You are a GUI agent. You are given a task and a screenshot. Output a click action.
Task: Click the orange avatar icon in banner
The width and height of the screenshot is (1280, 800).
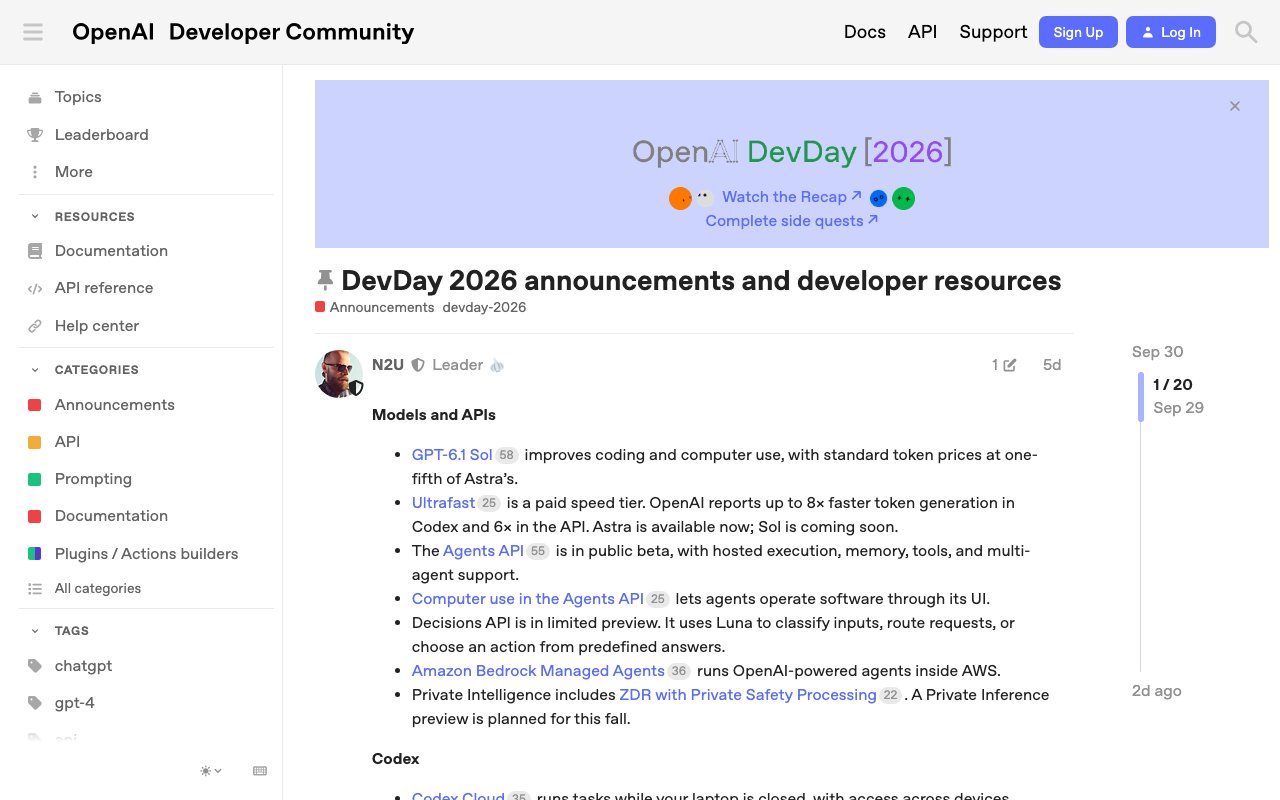point(680,198)
